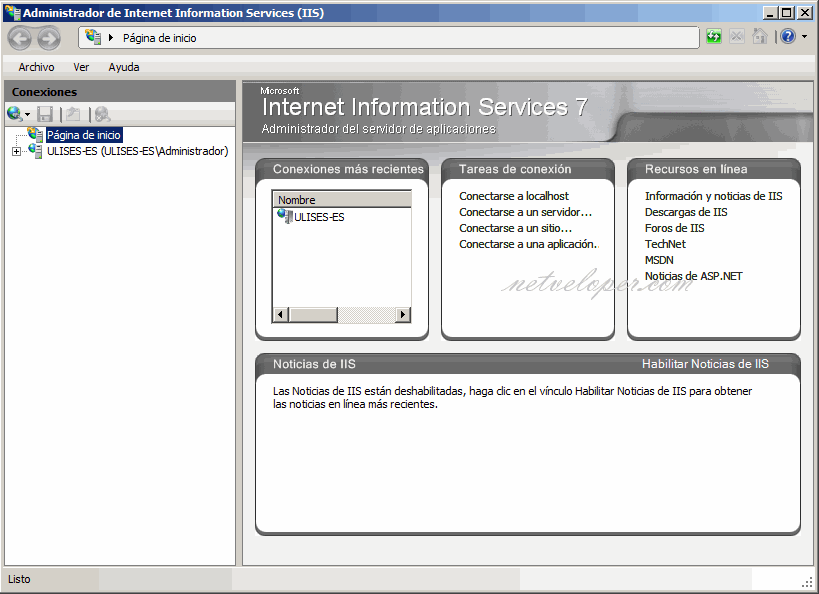
Task: Click the address bar server icon
Action: click(x=93, y=37)
